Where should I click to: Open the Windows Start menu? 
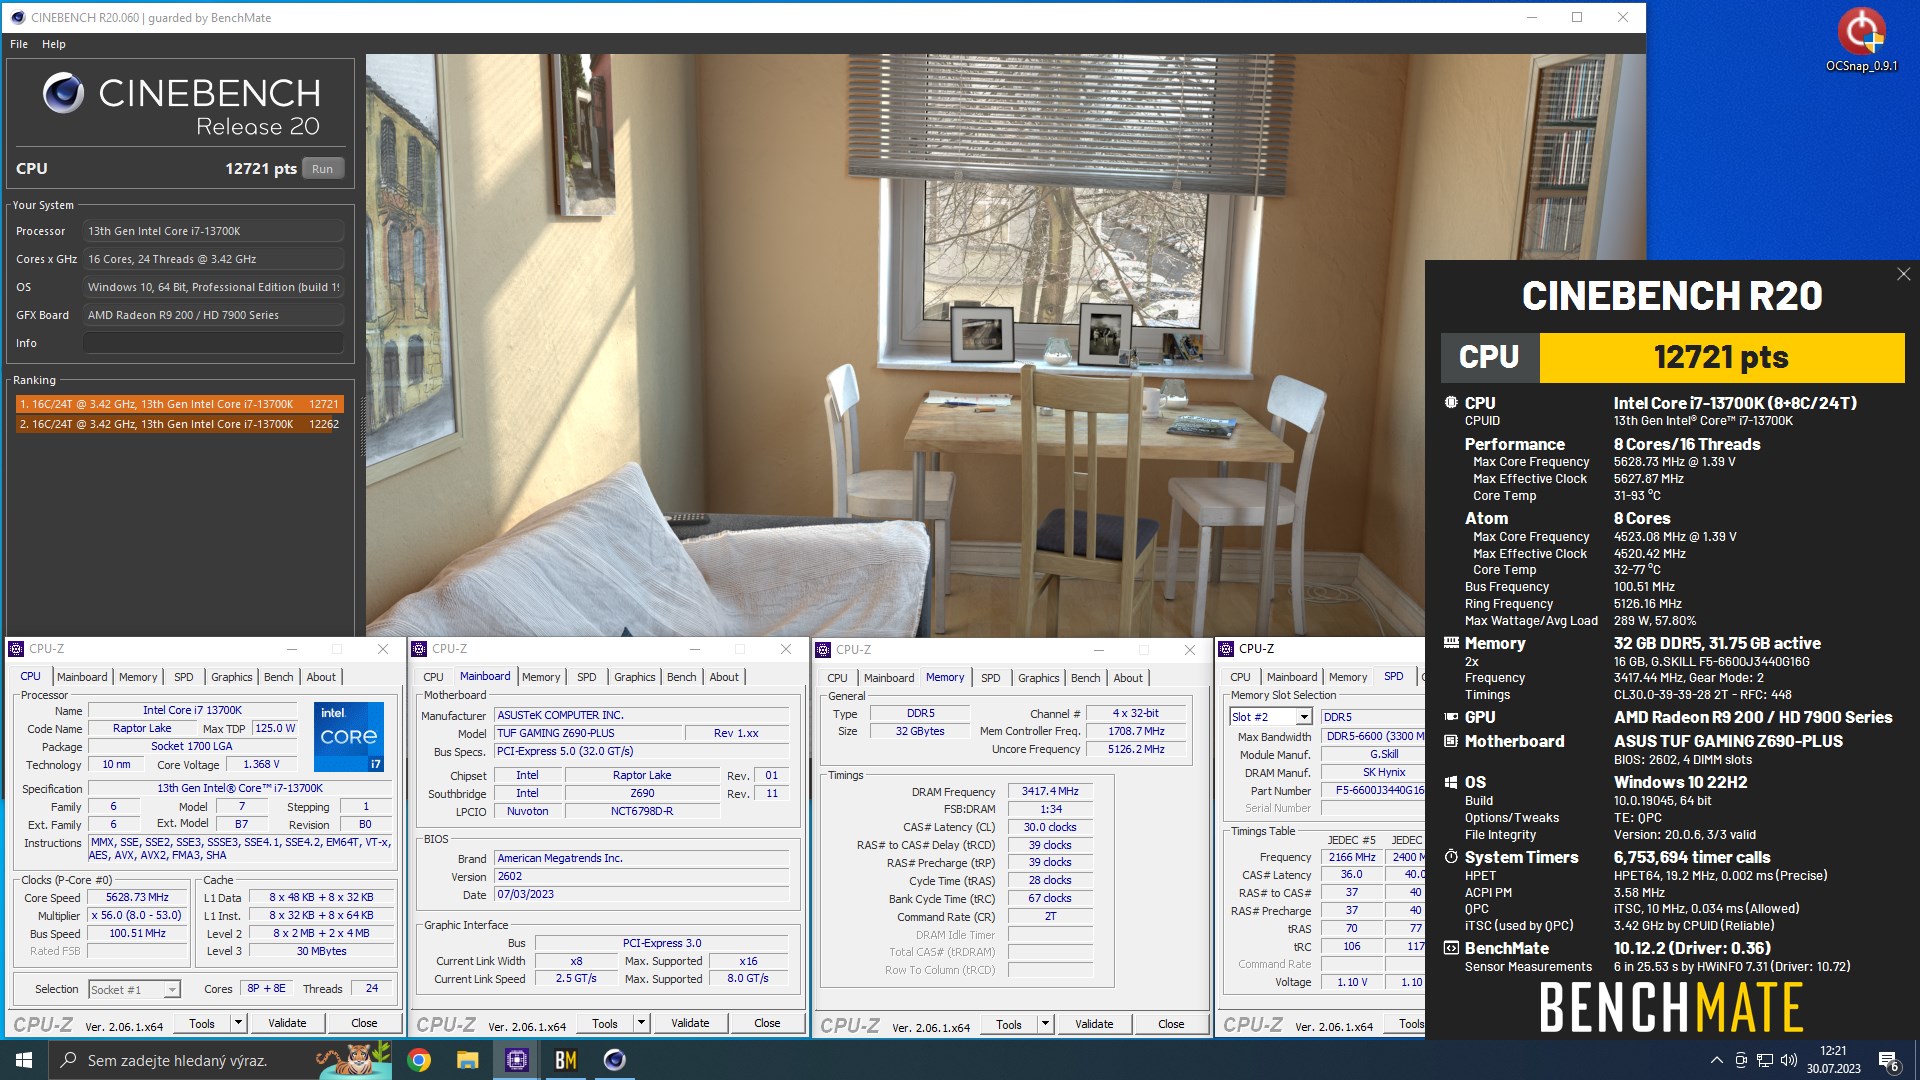(24, 1060)
